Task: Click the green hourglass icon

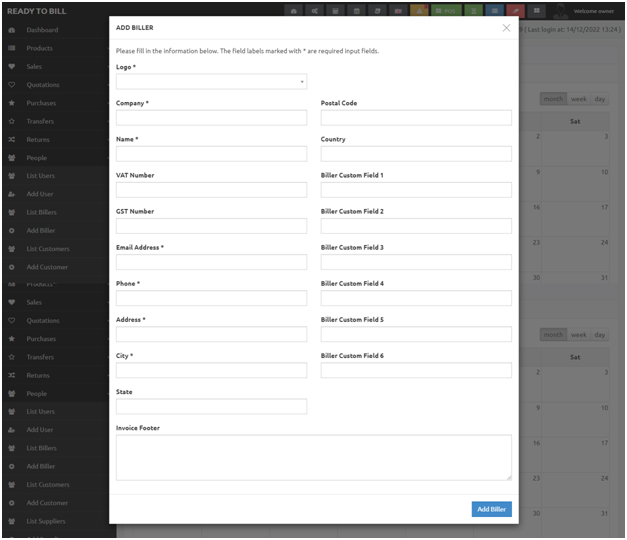Action: click(x=473, y=11)
